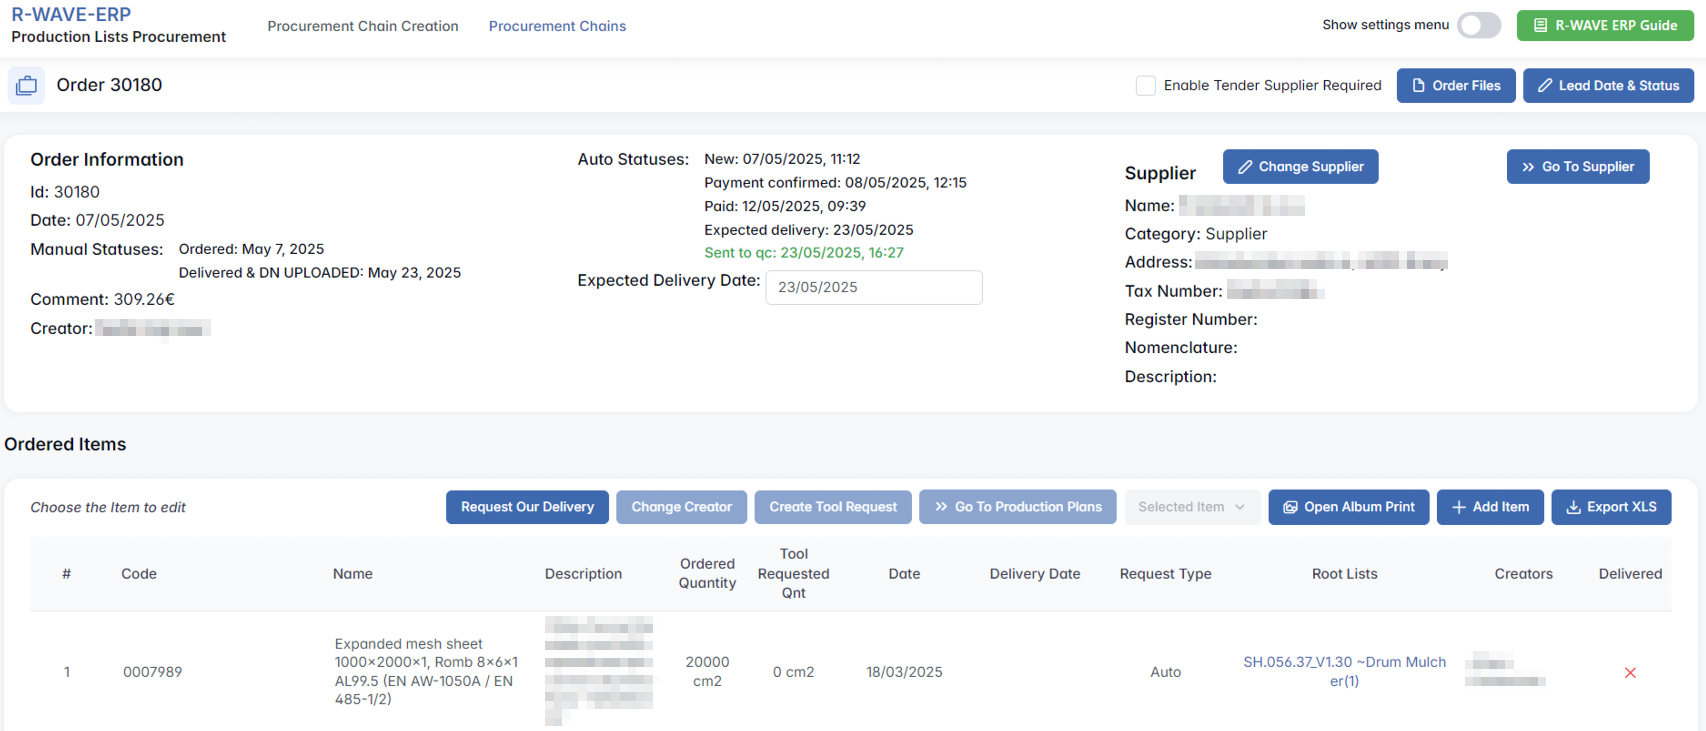1706x731 pixels.
Task: Click the Expected Delivery Date field
Action: tap(873, 287)
